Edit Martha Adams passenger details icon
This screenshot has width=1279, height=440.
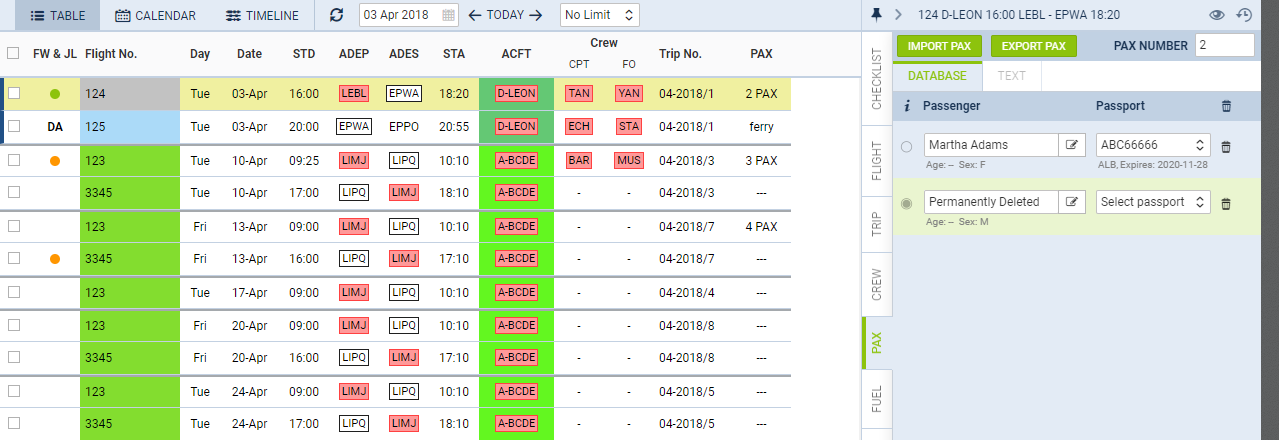click(x=1073, y=145)
